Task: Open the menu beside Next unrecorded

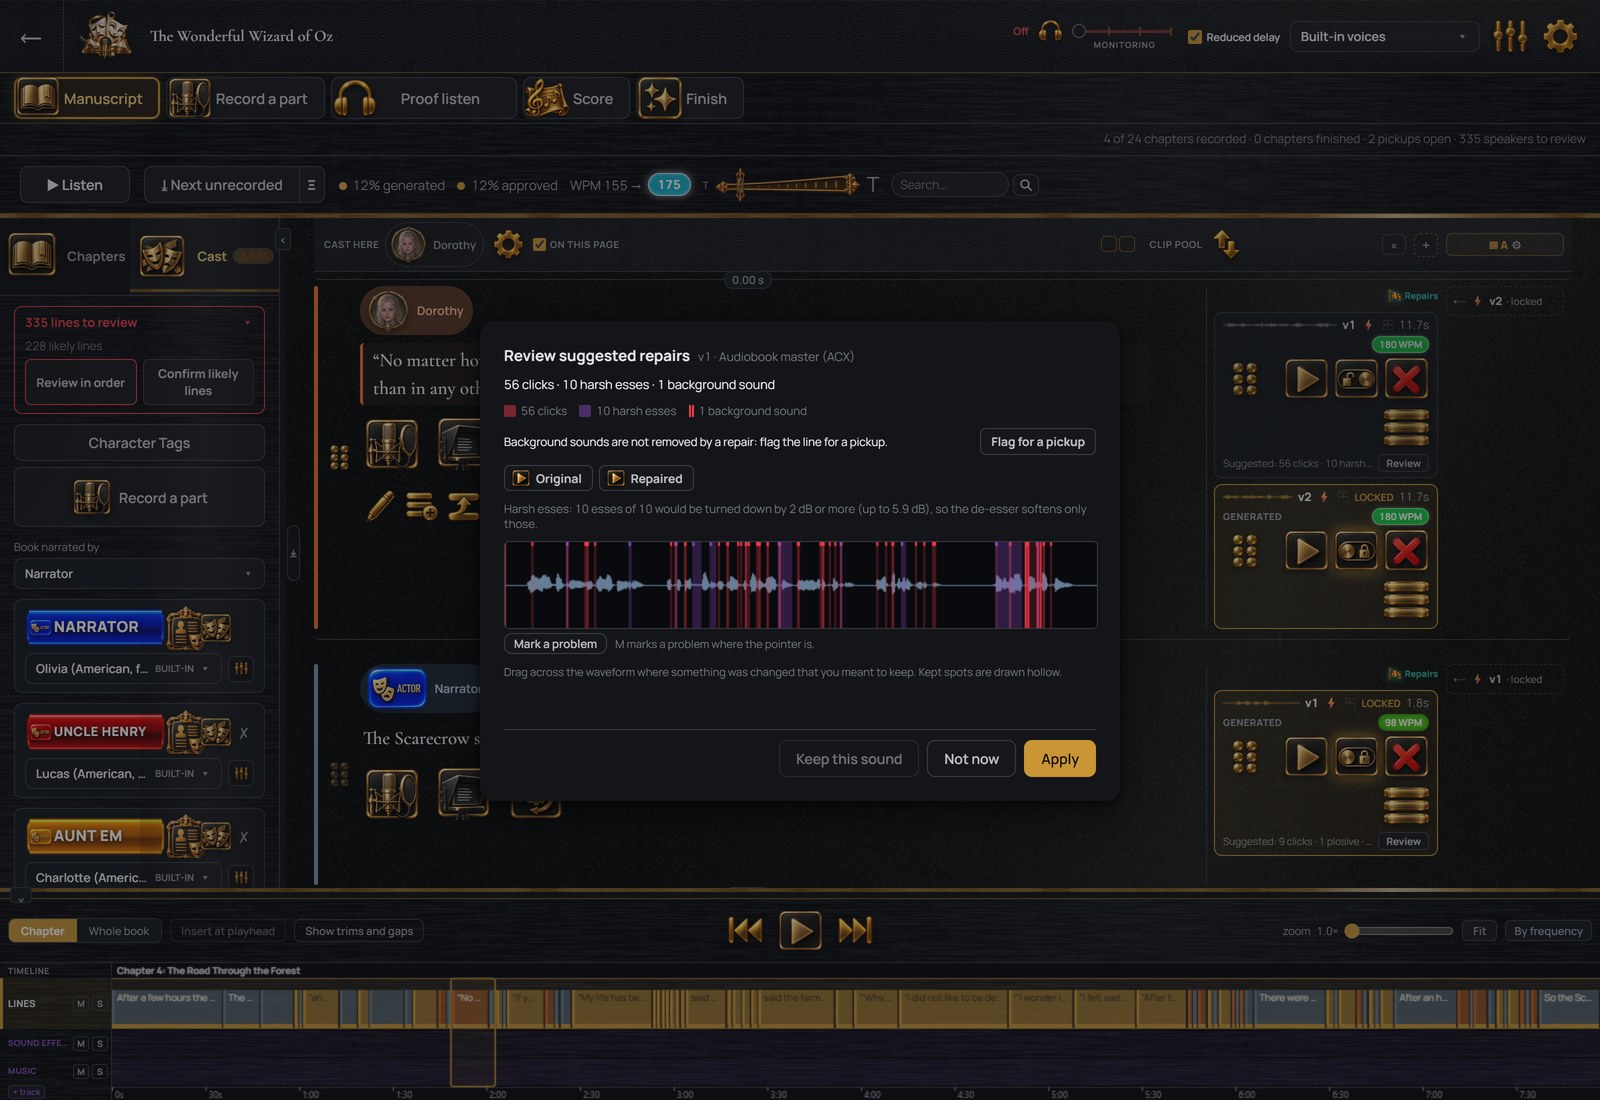Action: 311,185
